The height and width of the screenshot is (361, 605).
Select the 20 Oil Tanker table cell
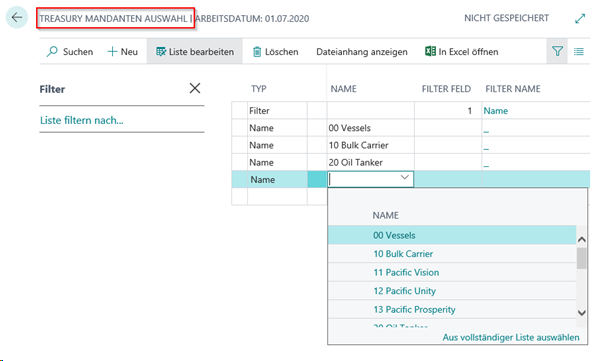tap(370, 162)
